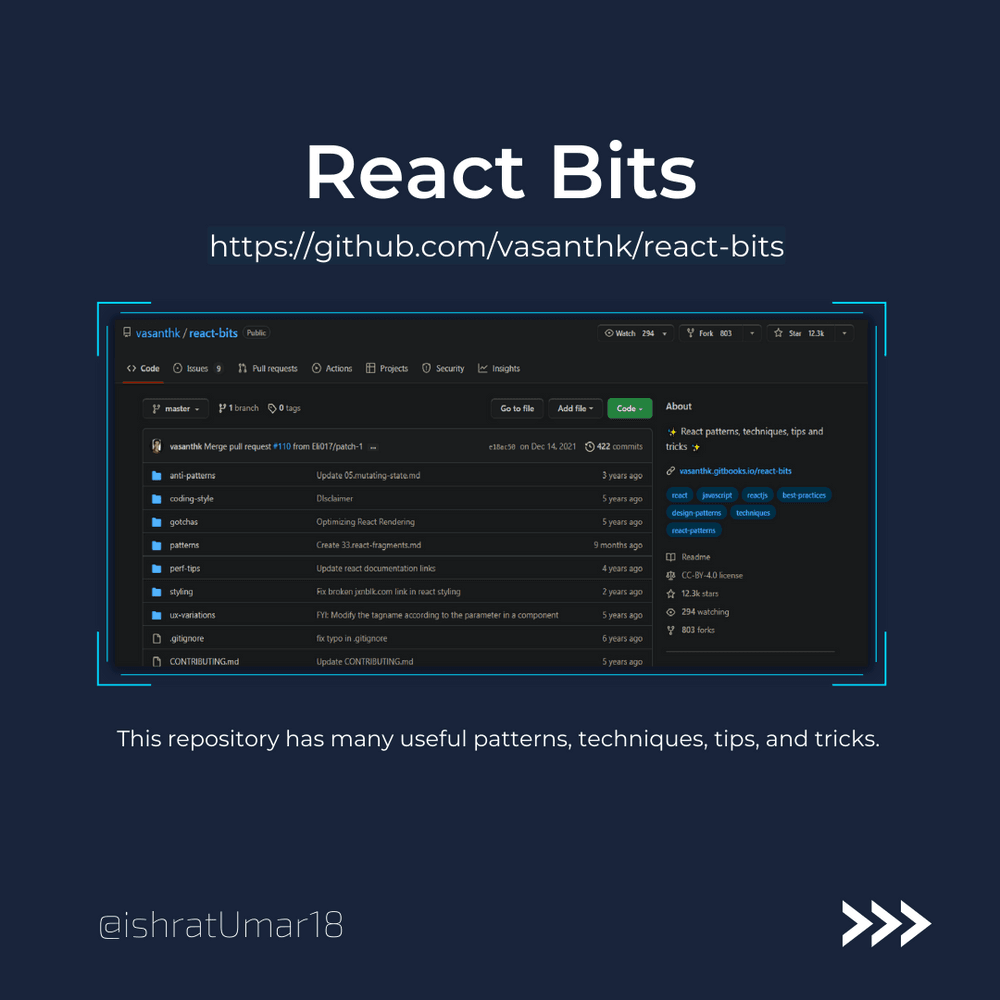The image size is (1000, 1000).
Task: Open the master branch dropdown
Action: click(x=176, y=409)
